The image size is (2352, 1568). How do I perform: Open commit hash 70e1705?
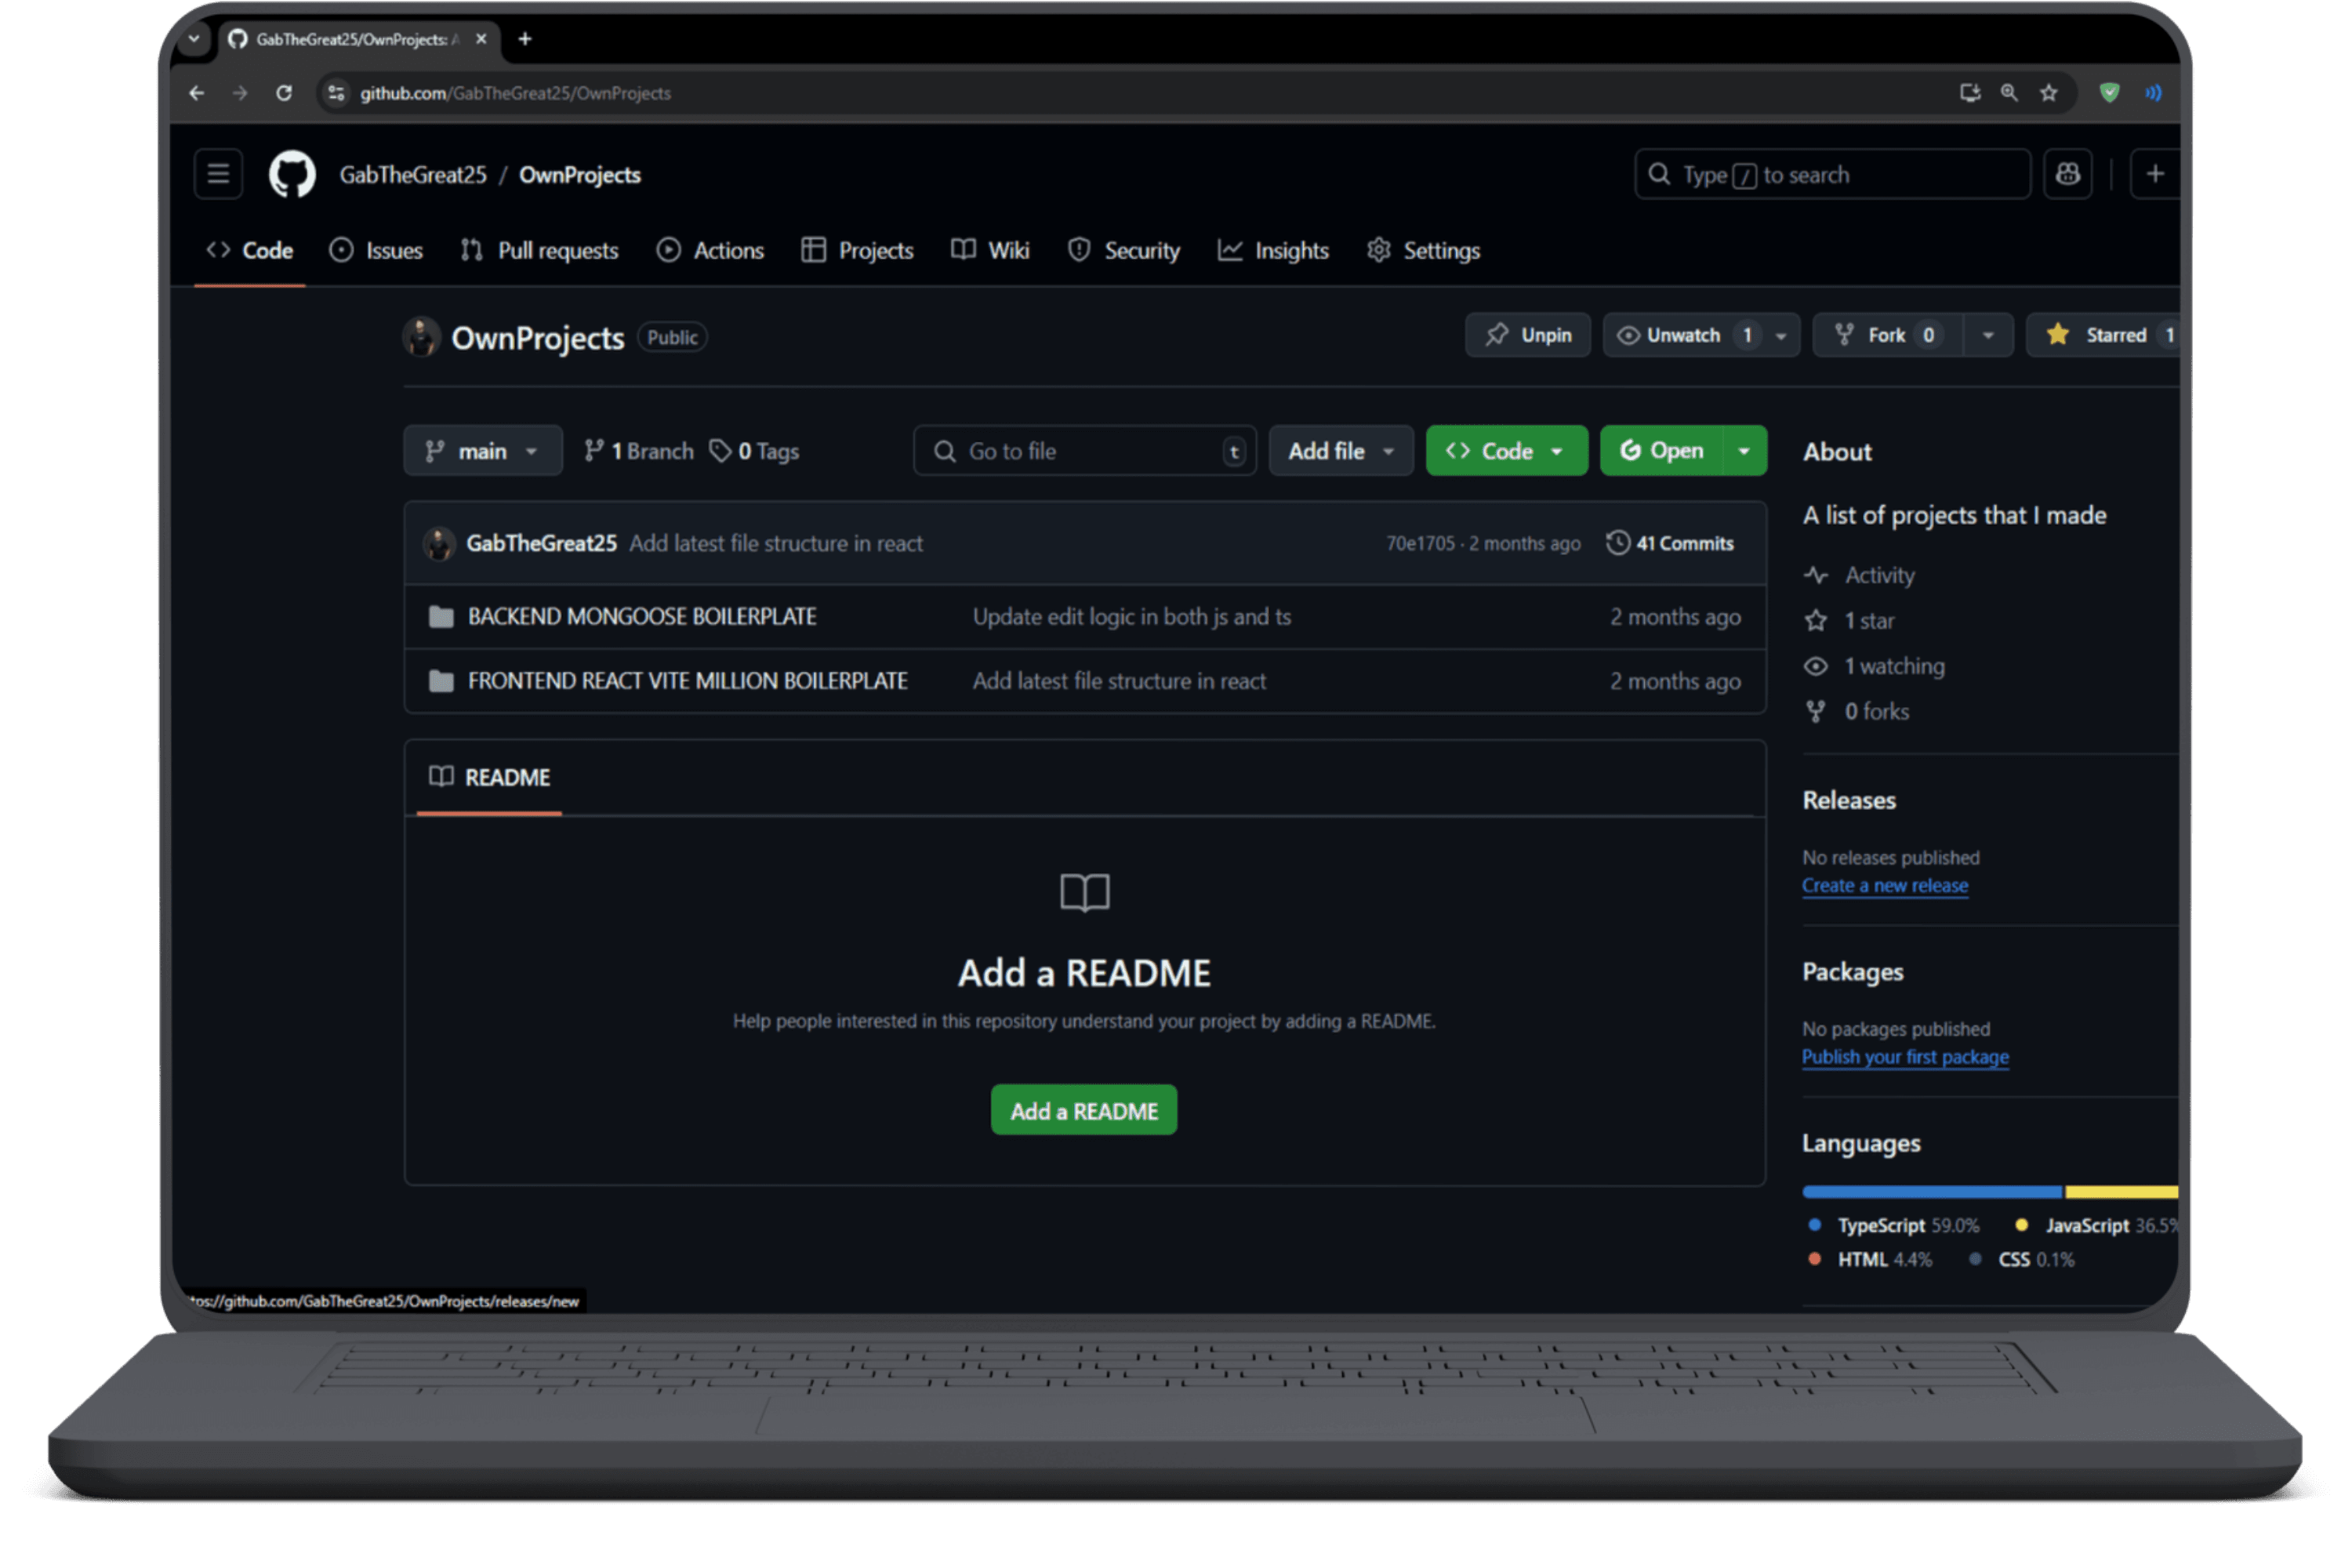pyautogui.click(x=1420, y=543)
